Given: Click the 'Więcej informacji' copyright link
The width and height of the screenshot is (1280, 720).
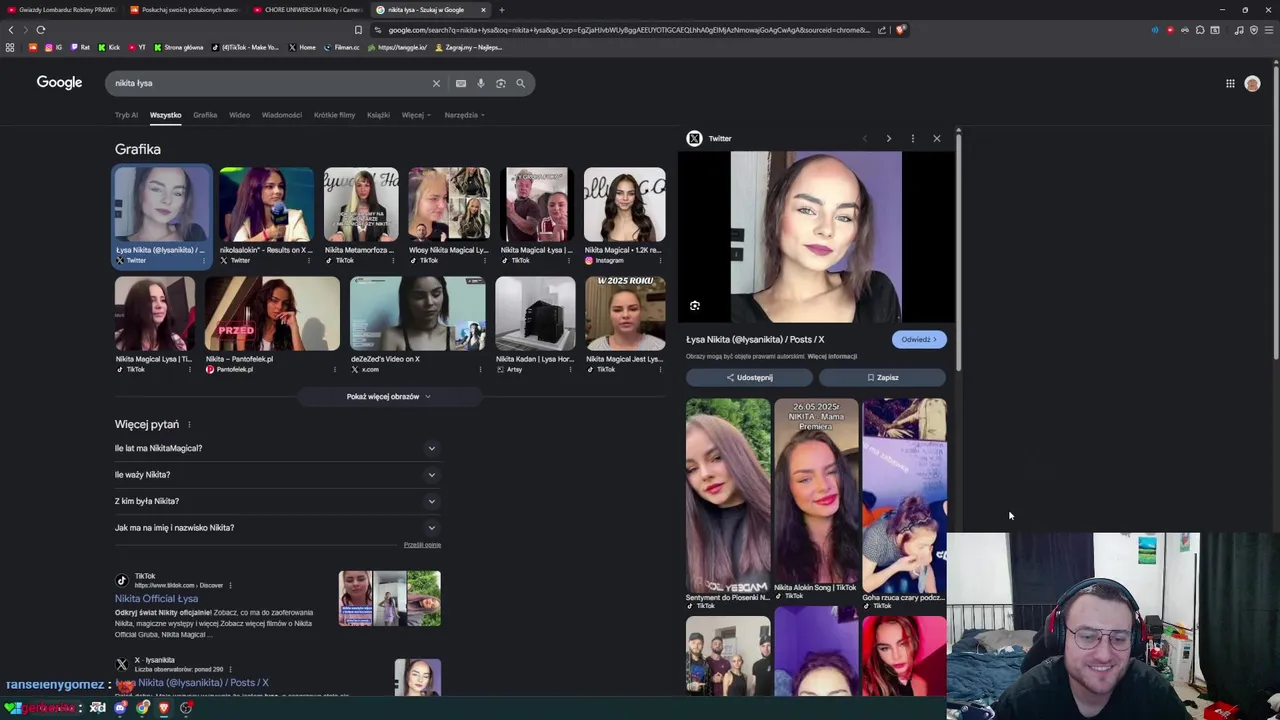Looking at the screenshot, I should (x=832, y=357).
